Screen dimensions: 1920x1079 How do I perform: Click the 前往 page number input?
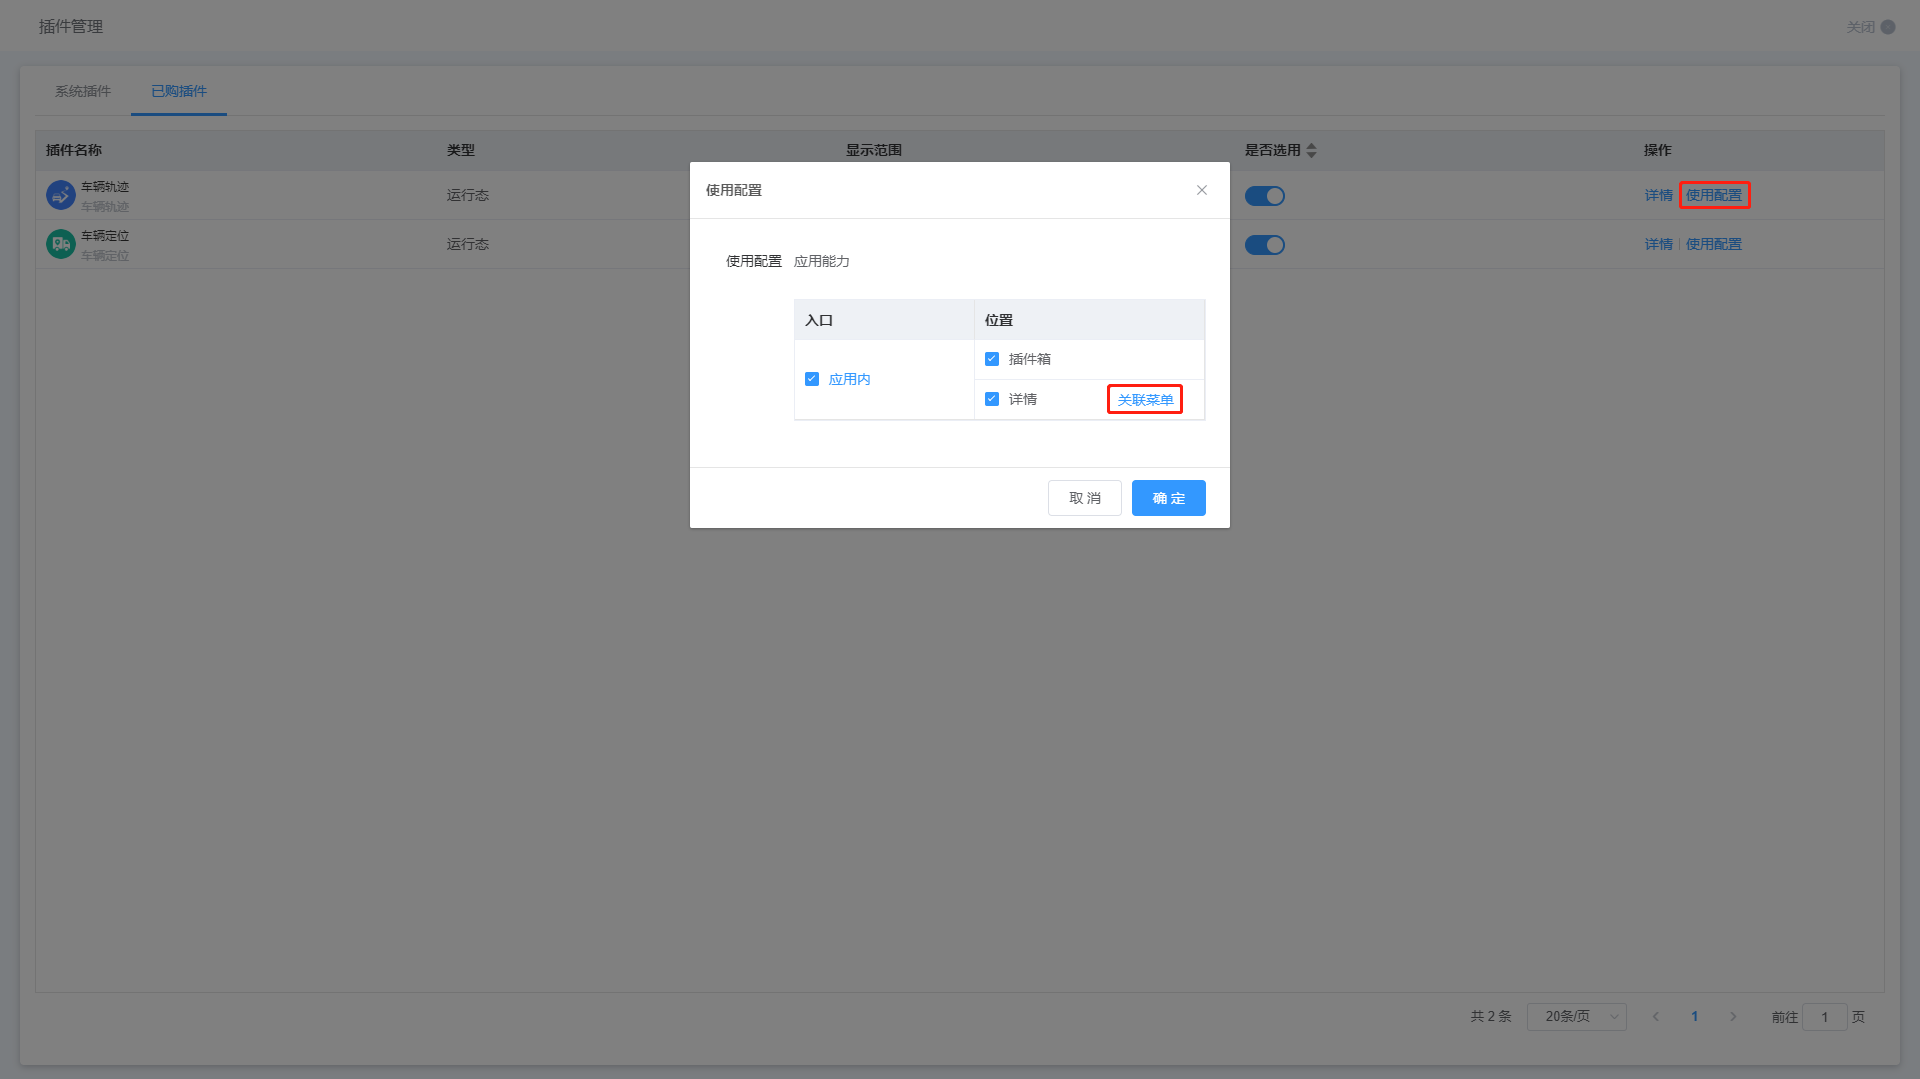coord(1825,1016)
